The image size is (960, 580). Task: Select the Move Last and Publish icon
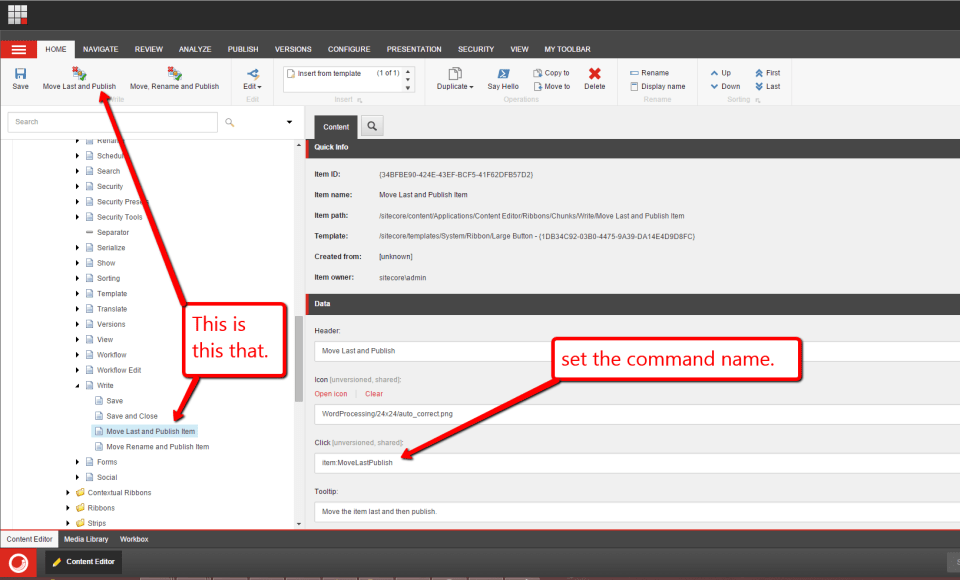[x=78, y=73]
